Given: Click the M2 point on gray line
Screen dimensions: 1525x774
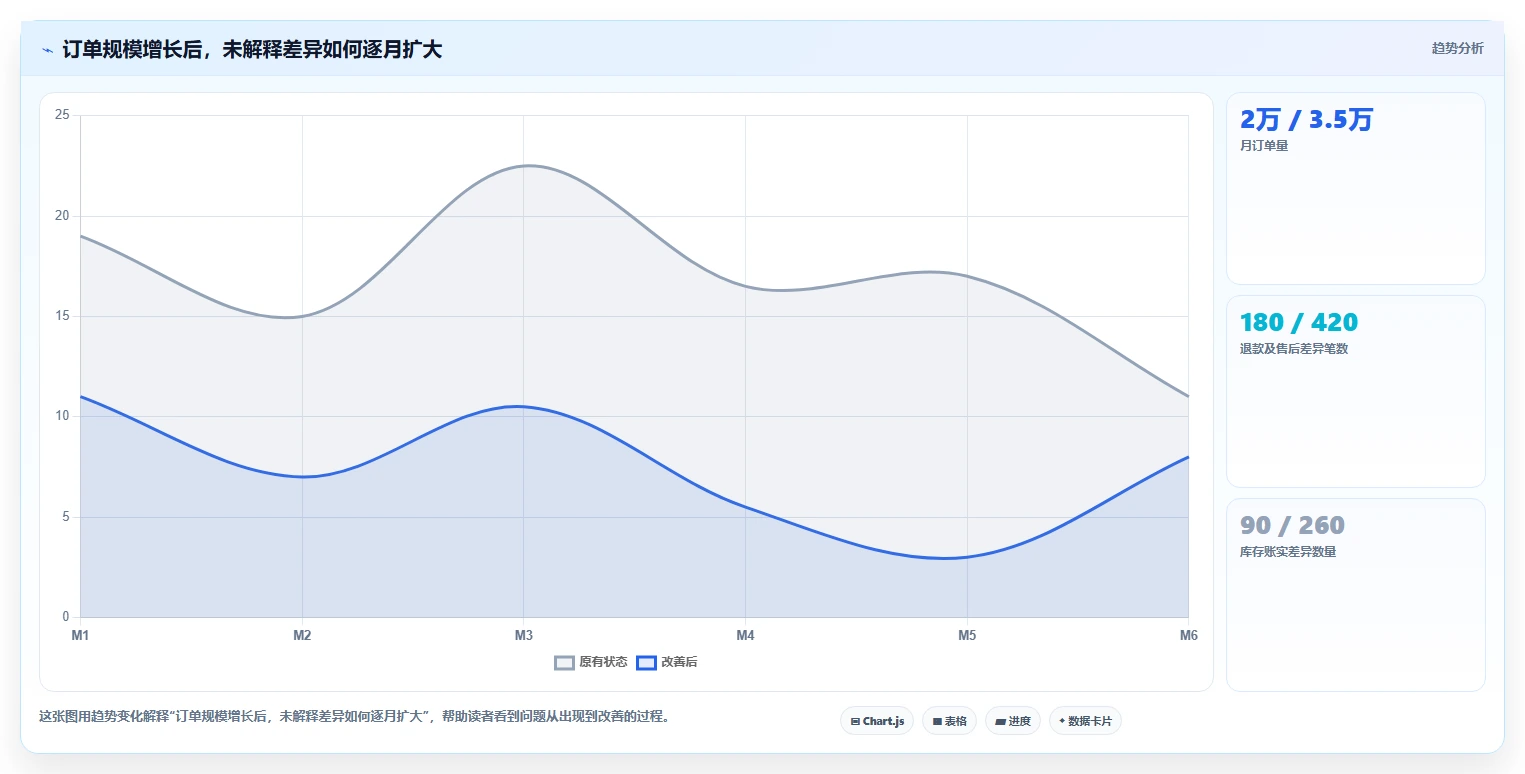Looking at the screenshot, I should (x=302, y=316).
